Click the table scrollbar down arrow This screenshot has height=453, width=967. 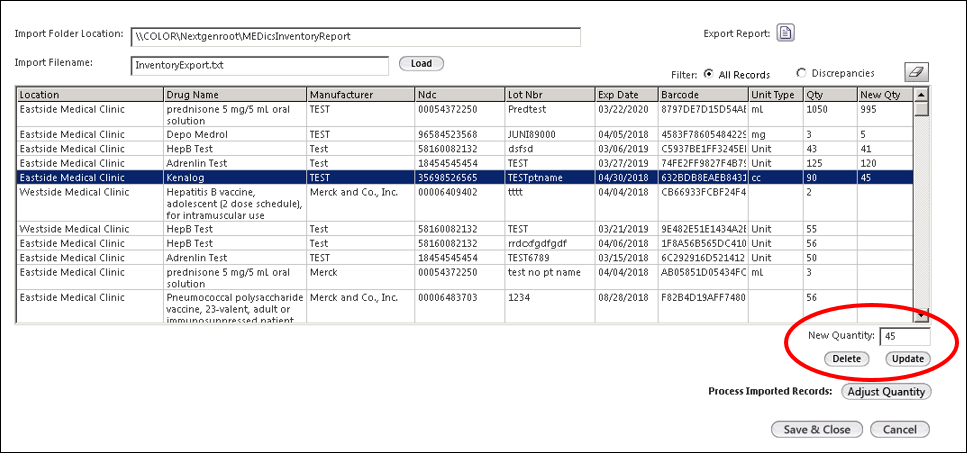pyautogui.click(x=921, y=314)
